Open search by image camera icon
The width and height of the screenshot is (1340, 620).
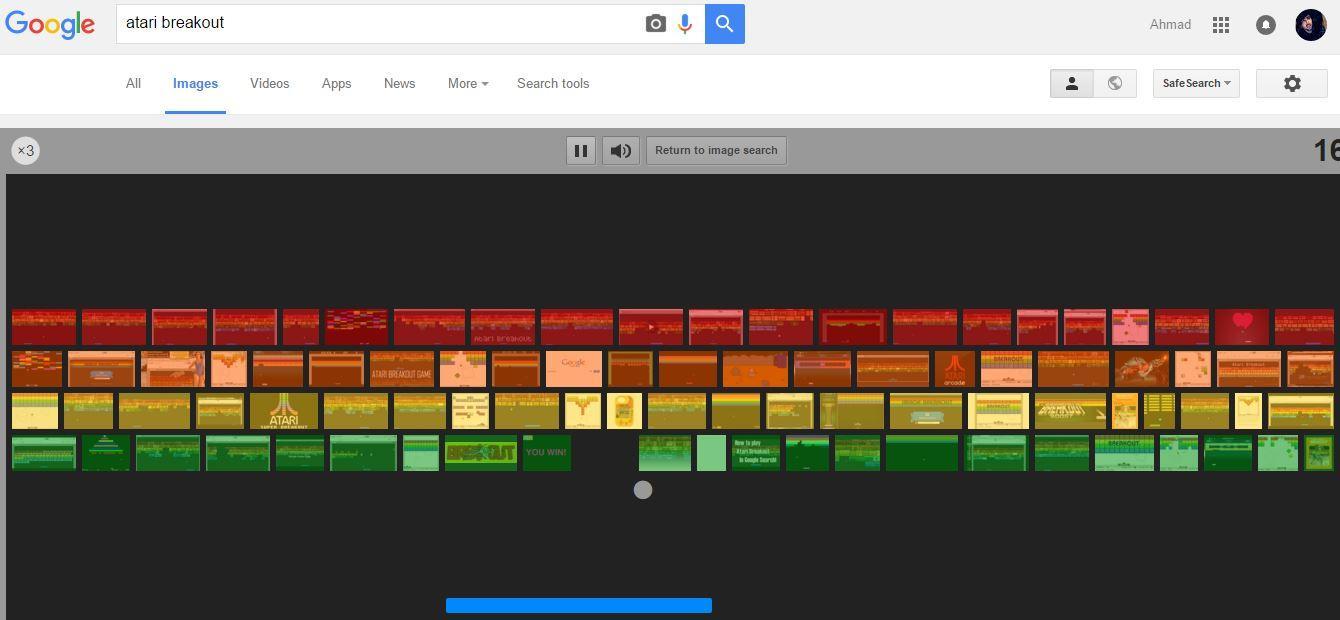point(655,24)
